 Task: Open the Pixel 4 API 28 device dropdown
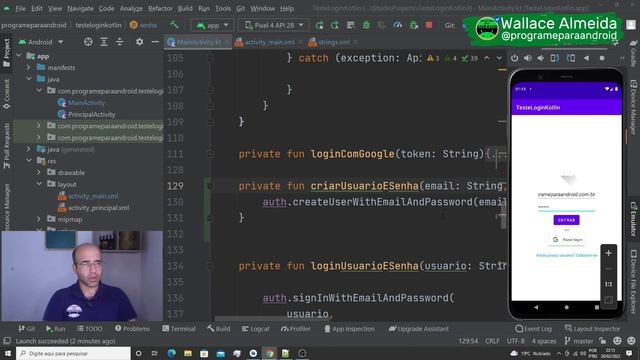coord(274,25)
